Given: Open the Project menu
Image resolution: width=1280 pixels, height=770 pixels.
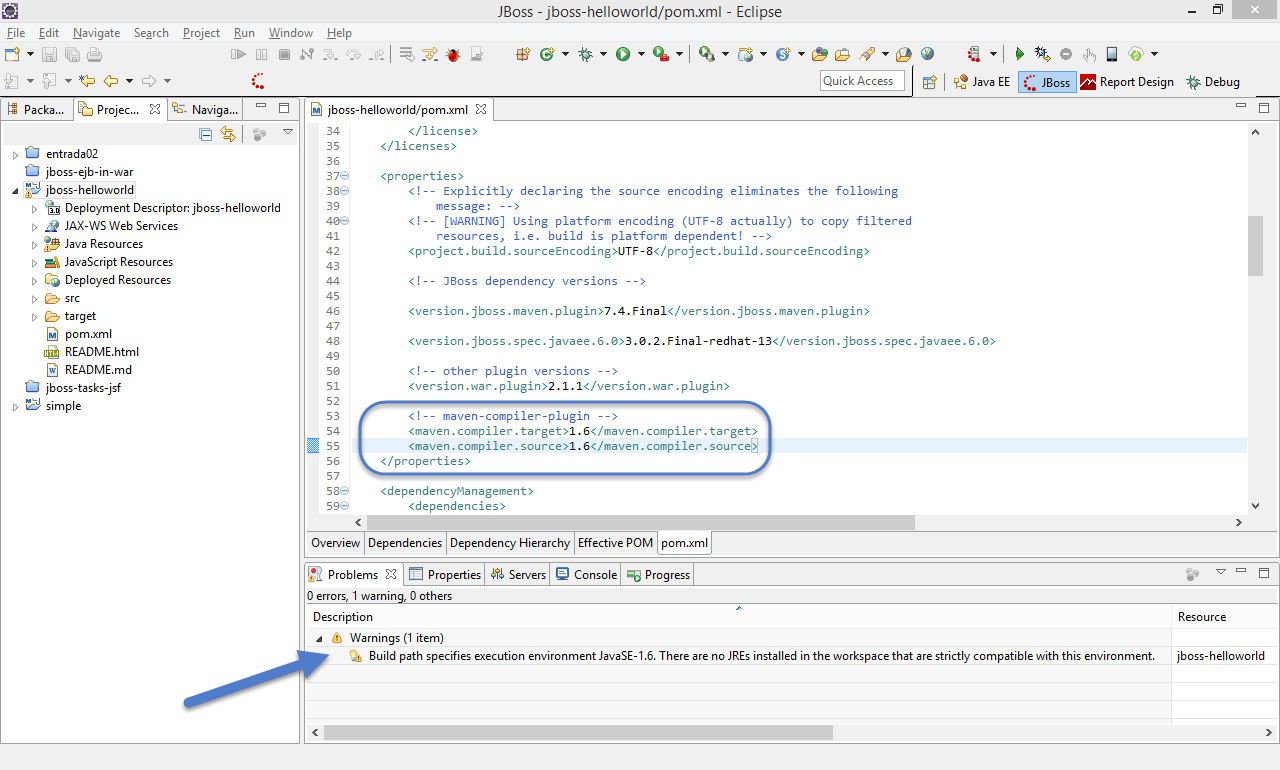Looking at the screenshot, I should click(x=201, y=33).
